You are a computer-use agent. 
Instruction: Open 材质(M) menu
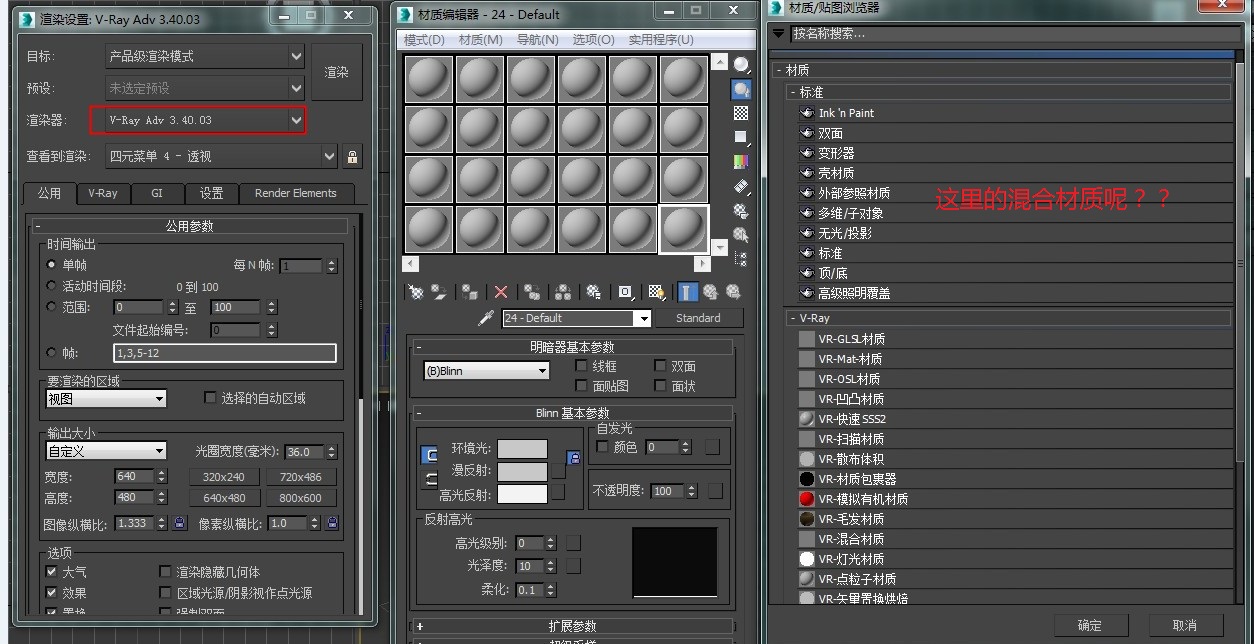481,40
